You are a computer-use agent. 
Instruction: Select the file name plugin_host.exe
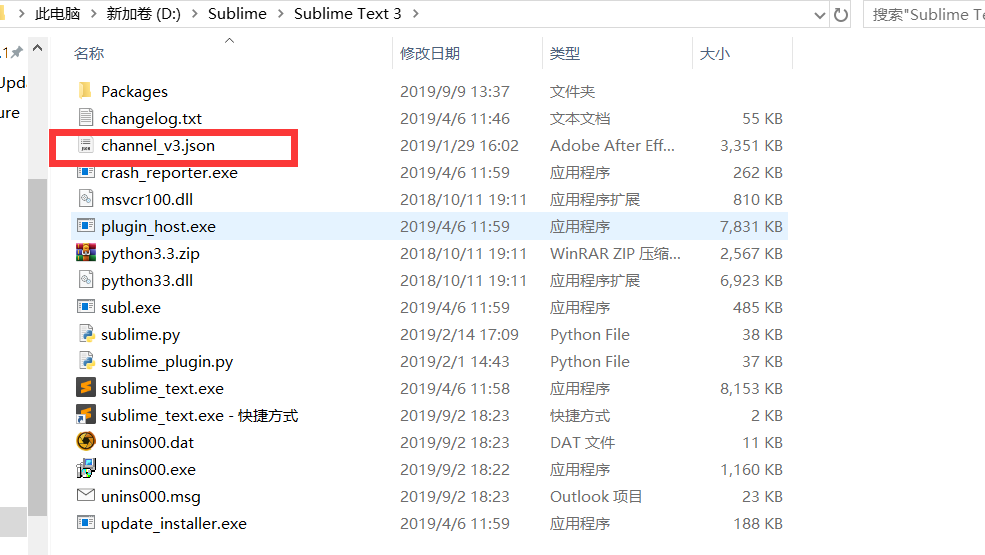tap(158, 227)
